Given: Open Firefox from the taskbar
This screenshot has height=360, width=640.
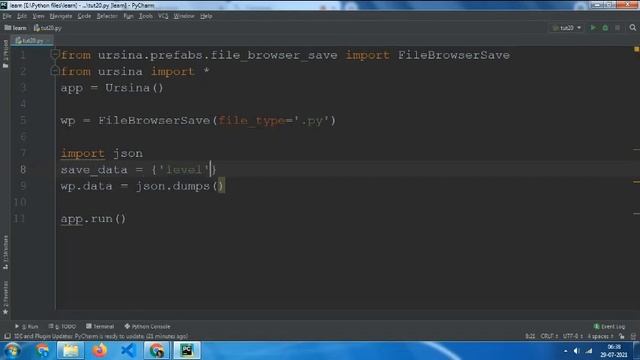Looking at the screenshot, I should coord(99,351).
